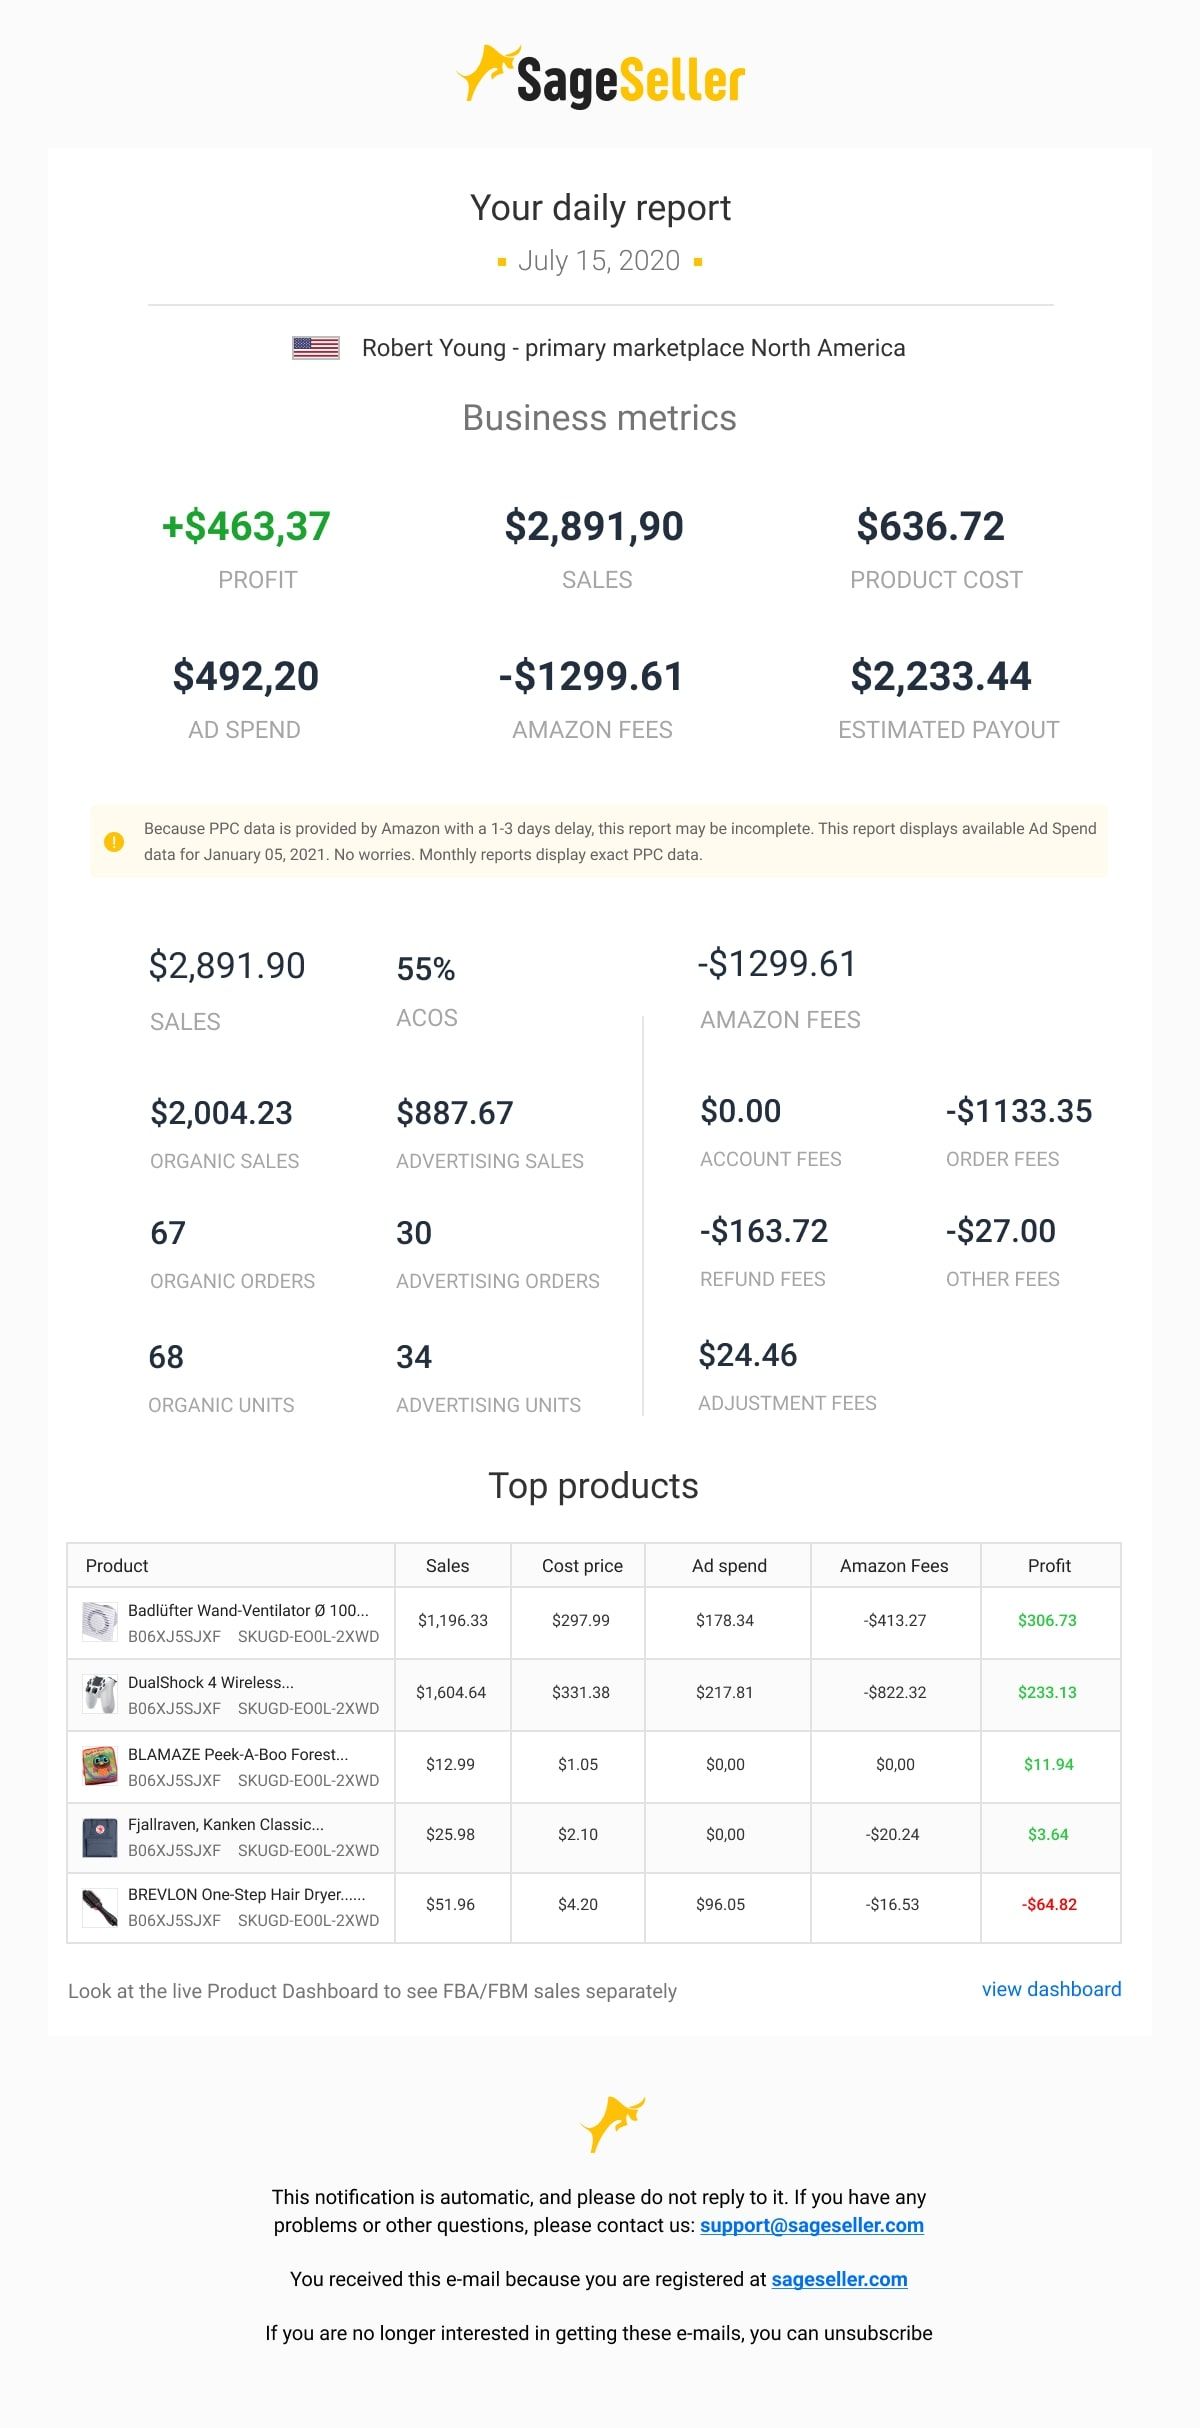This screenshot has height=2428, width=1200.
Task: Click the Profit column header
Action: pyautogui.click(x=1049, y=1565)
